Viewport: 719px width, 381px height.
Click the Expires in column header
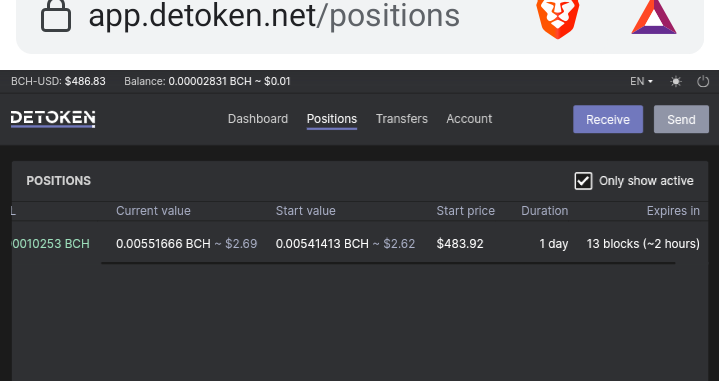[x=673, y=211]
